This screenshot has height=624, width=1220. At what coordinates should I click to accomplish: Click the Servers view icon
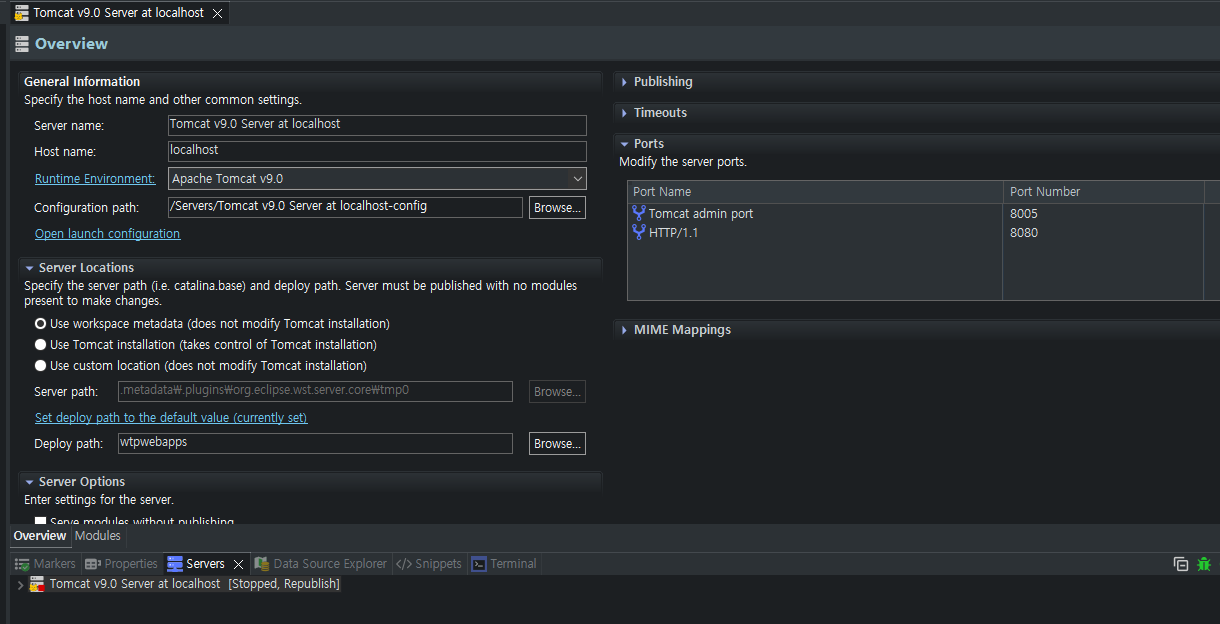coord(175,564)
